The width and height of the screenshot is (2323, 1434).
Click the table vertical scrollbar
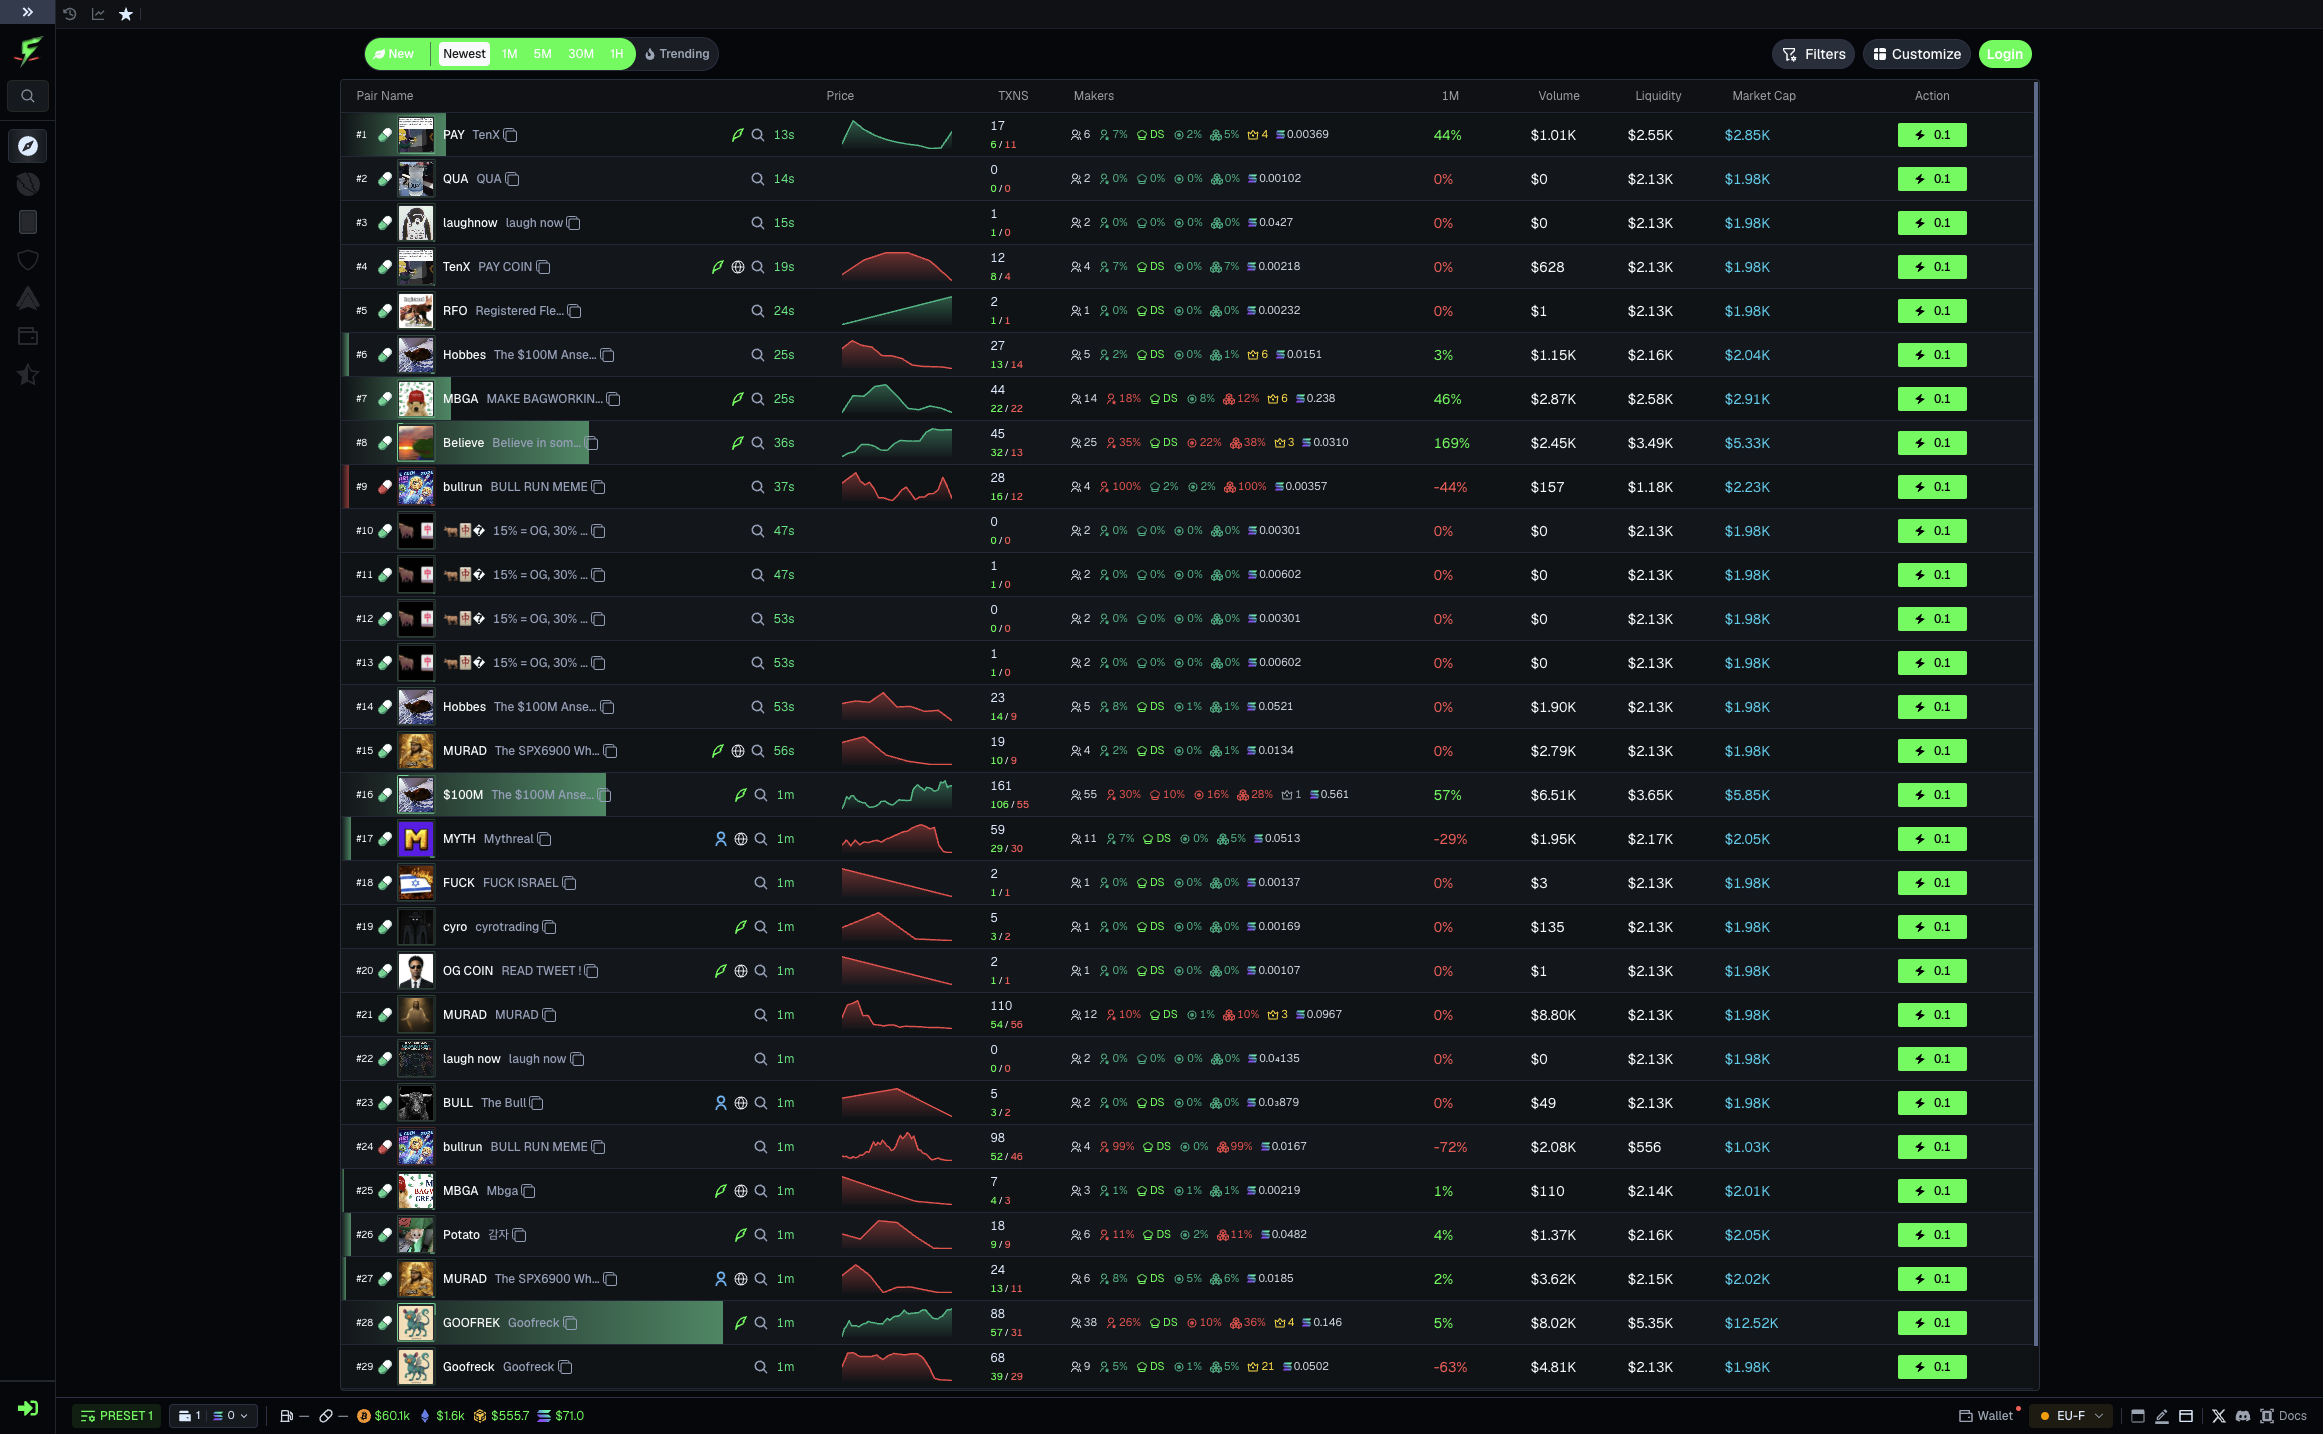pos(2036,713)
